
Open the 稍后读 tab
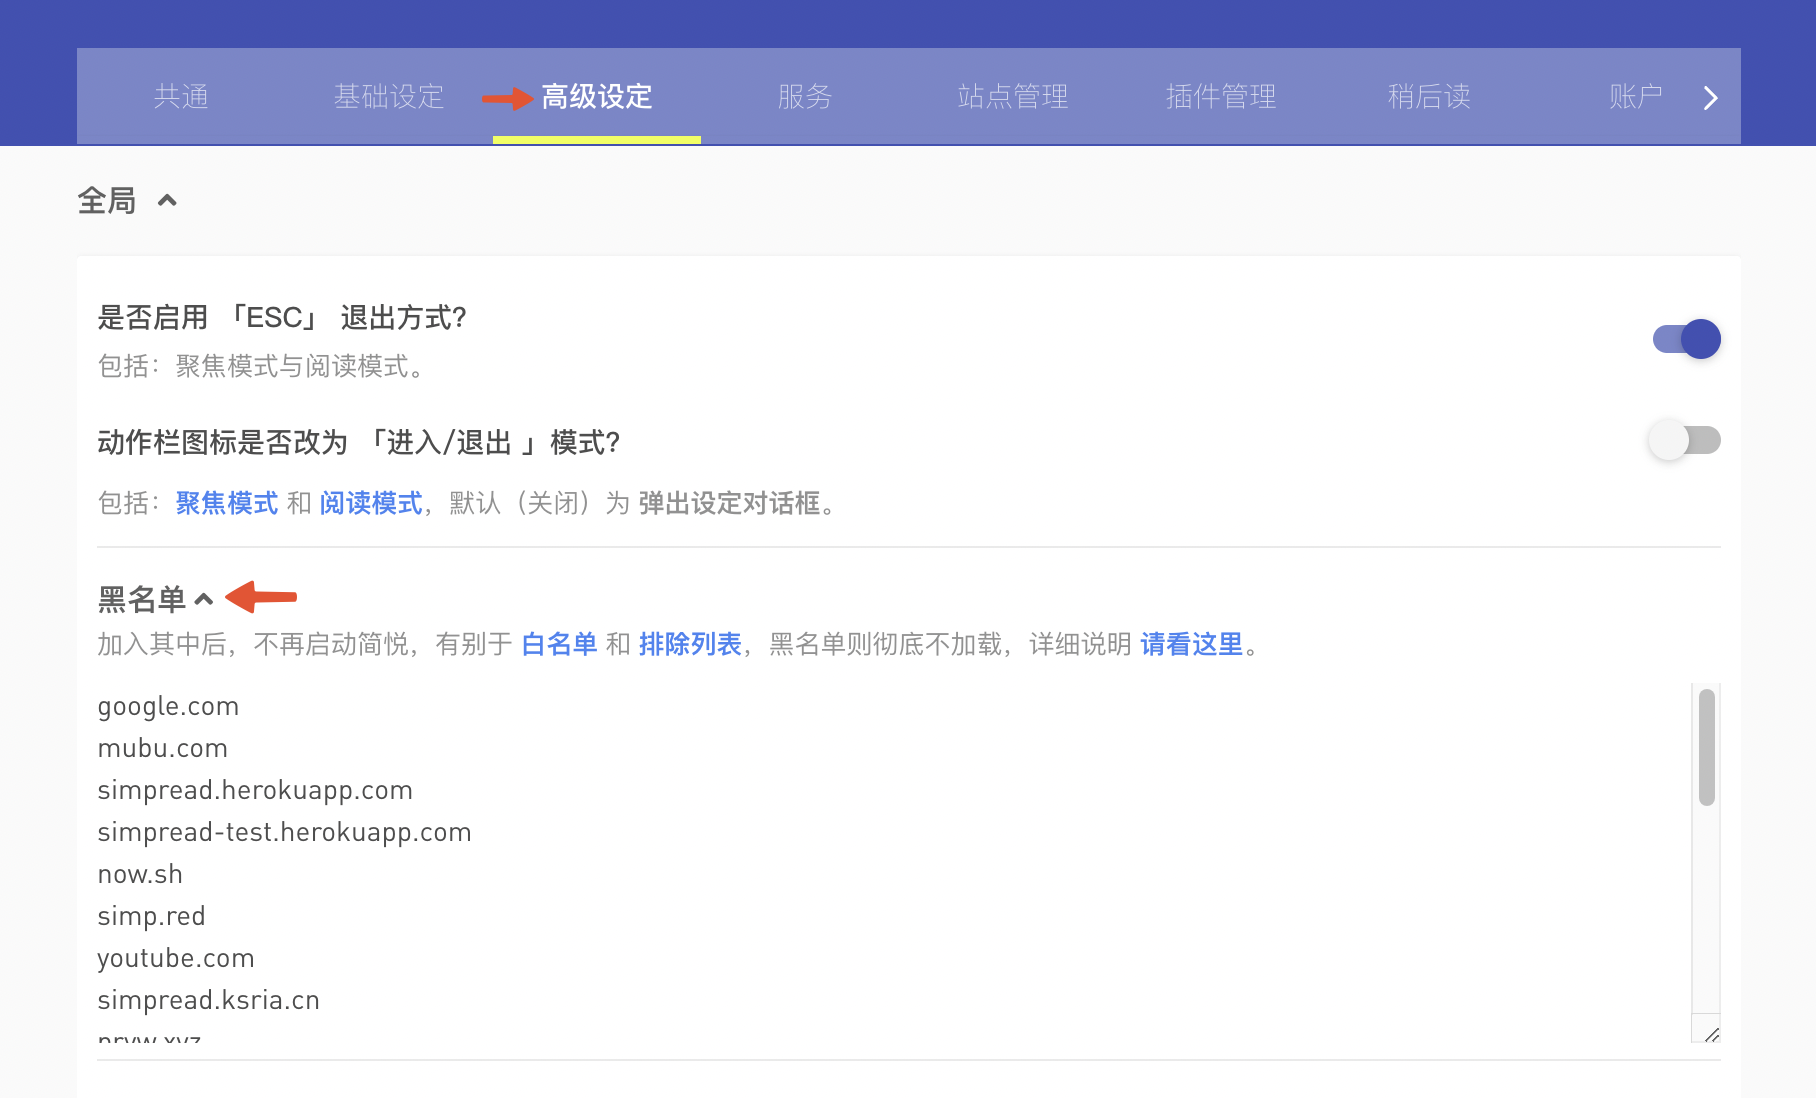click(x=1429, y=97)
